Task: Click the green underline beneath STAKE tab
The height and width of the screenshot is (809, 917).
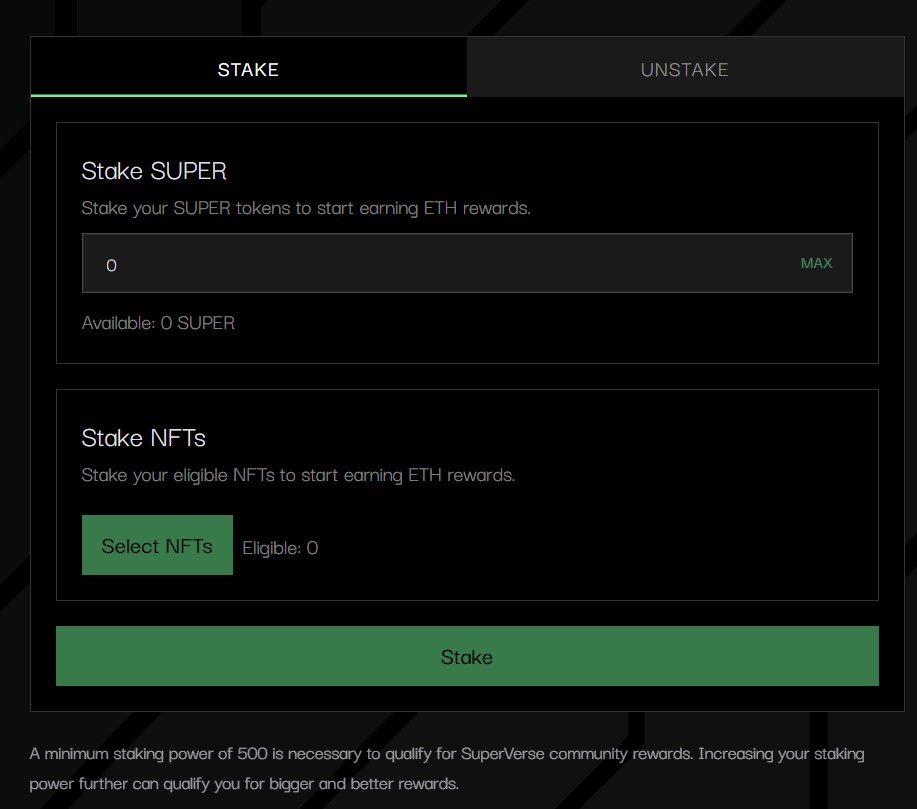Action: point(248,95)
